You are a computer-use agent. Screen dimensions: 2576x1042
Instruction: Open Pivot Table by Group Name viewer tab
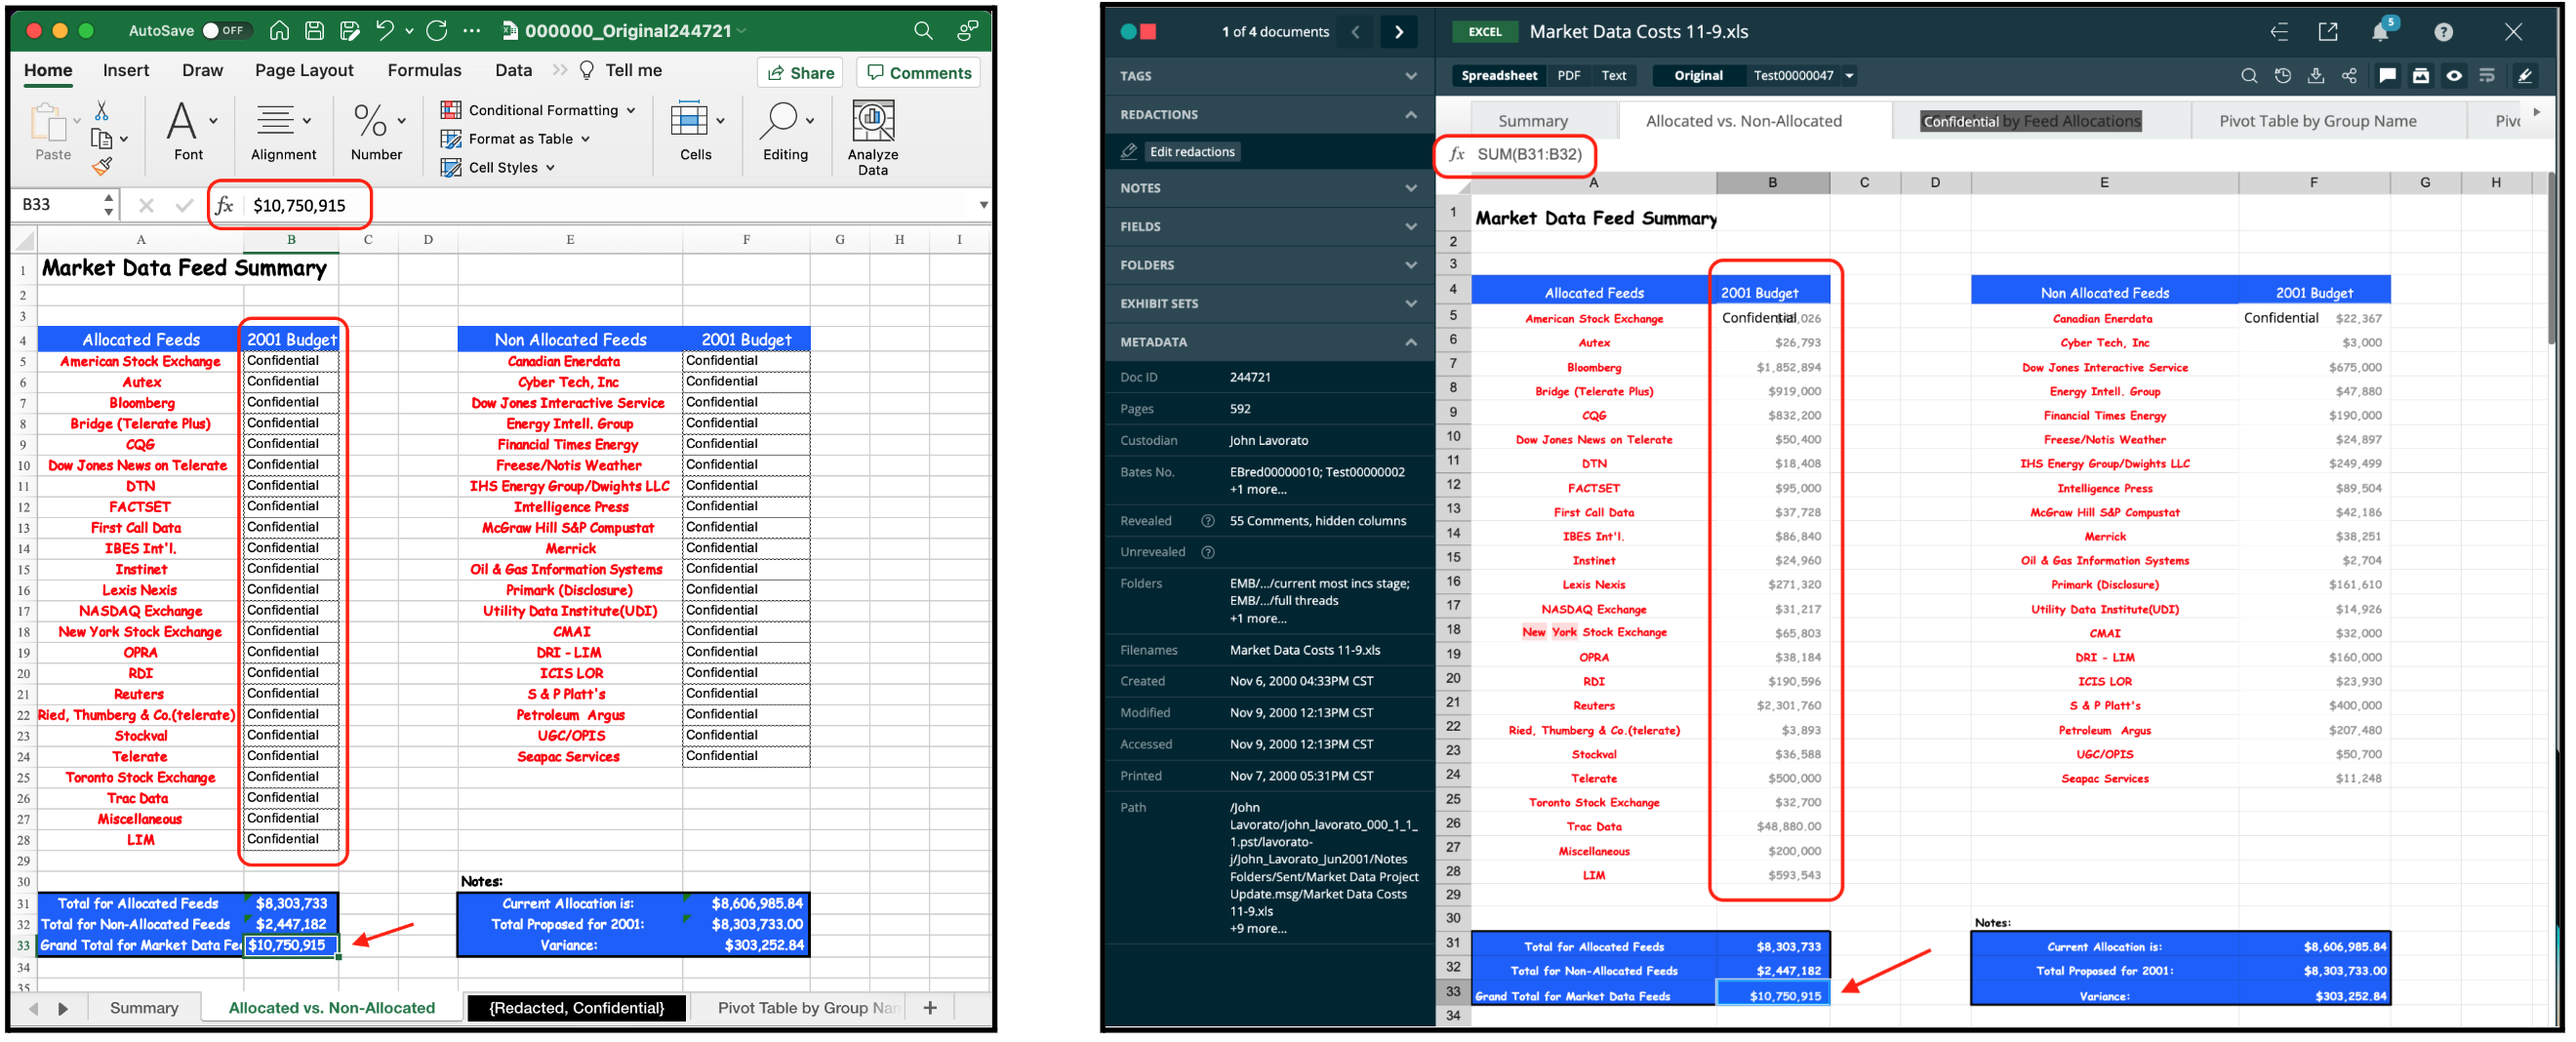tap(2317, 121)
